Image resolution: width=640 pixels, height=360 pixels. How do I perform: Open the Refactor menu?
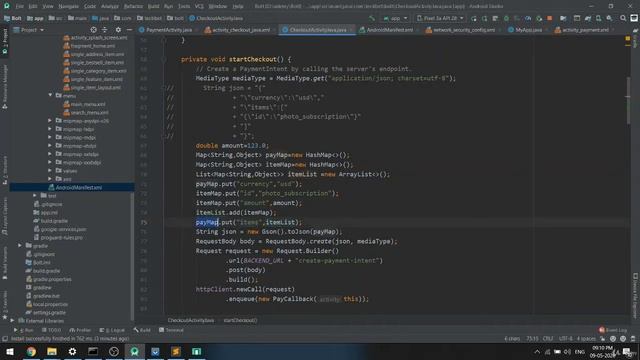(133, 6)
